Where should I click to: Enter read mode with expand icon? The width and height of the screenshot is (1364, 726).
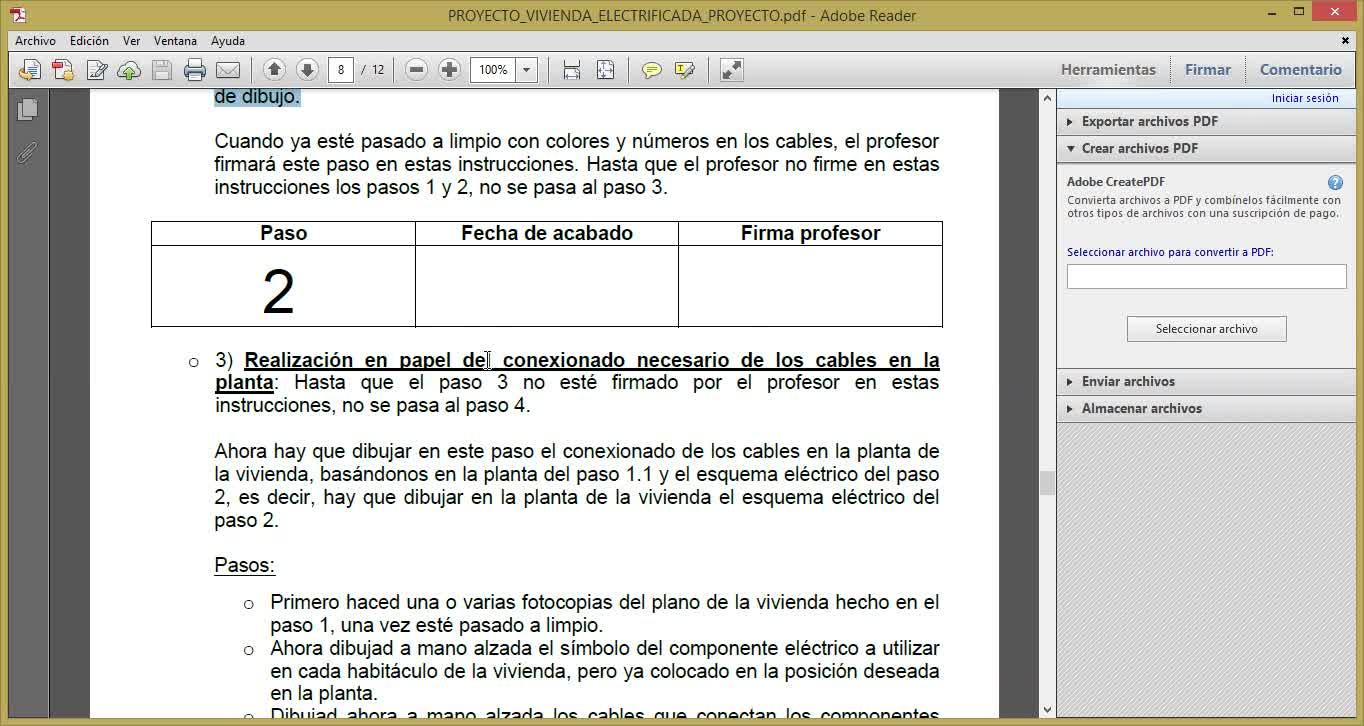tap(732, 70)
